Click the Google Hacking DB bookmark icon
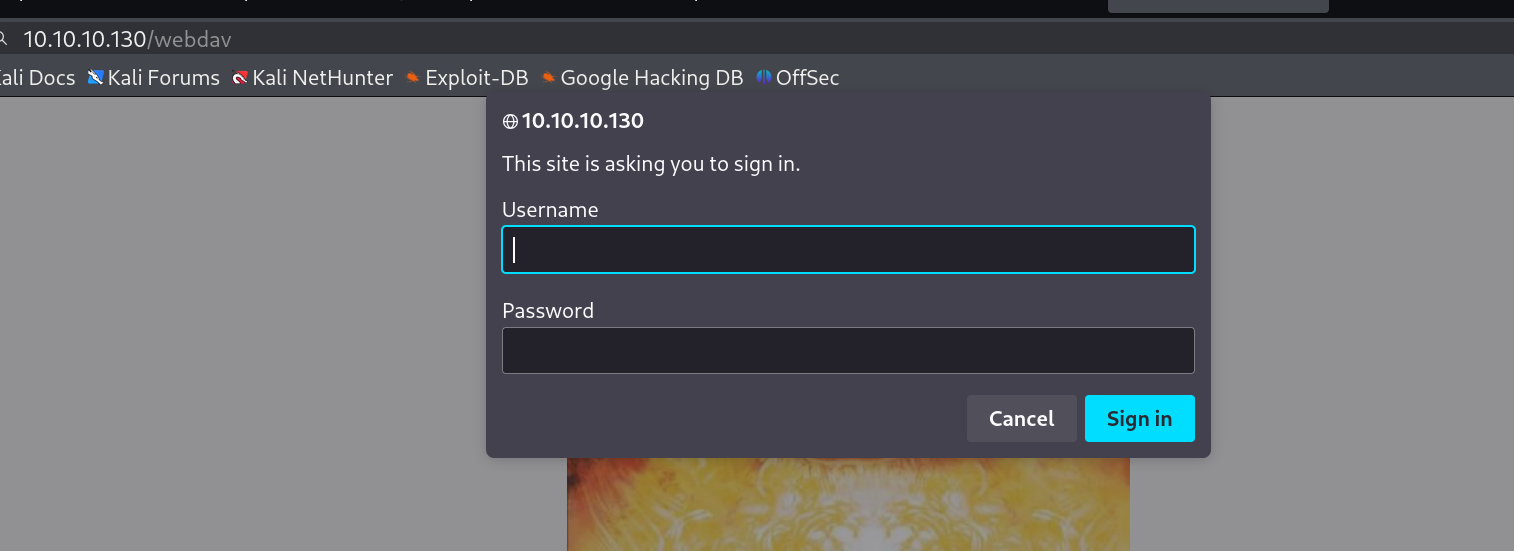1514x551 pixels. (x=548, y=78)
